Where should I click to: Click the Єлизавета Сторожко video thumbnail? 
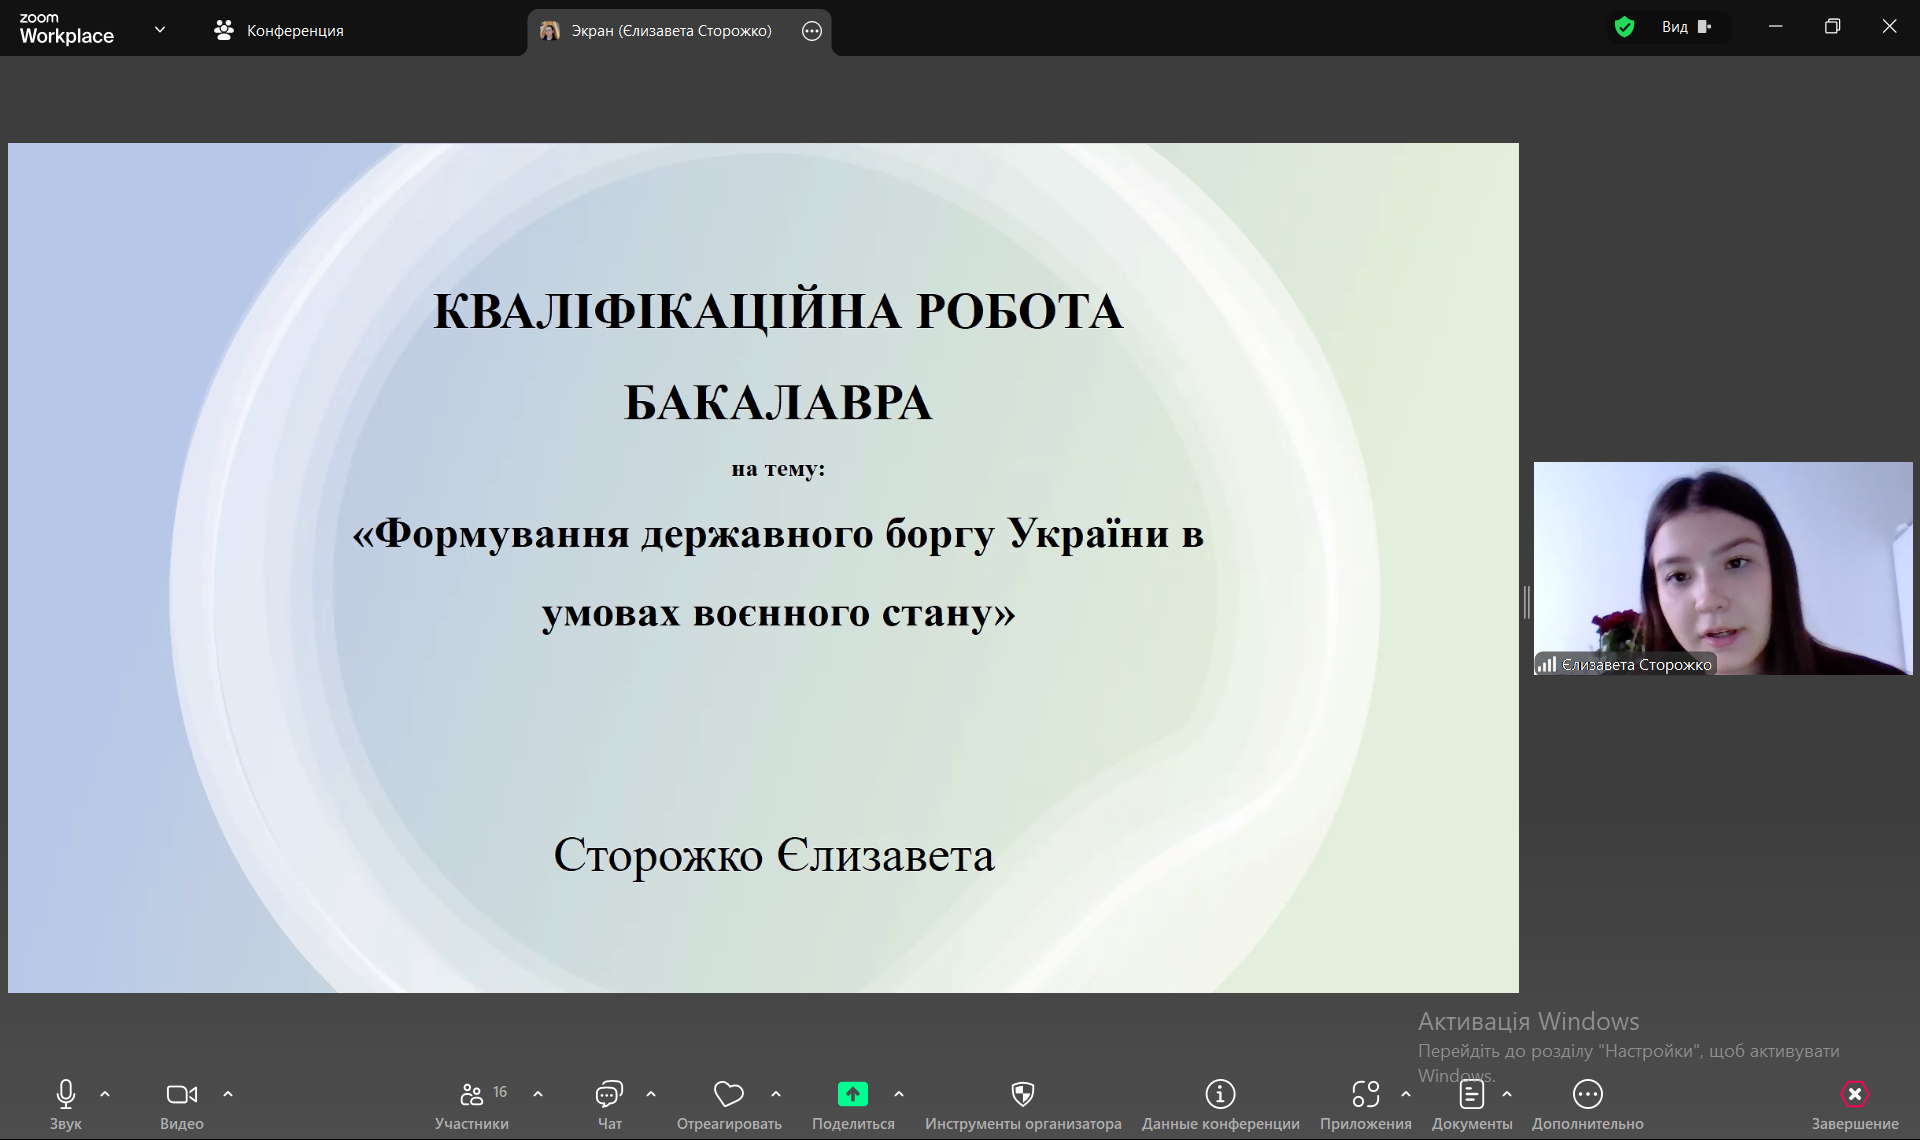[1722, 568]
